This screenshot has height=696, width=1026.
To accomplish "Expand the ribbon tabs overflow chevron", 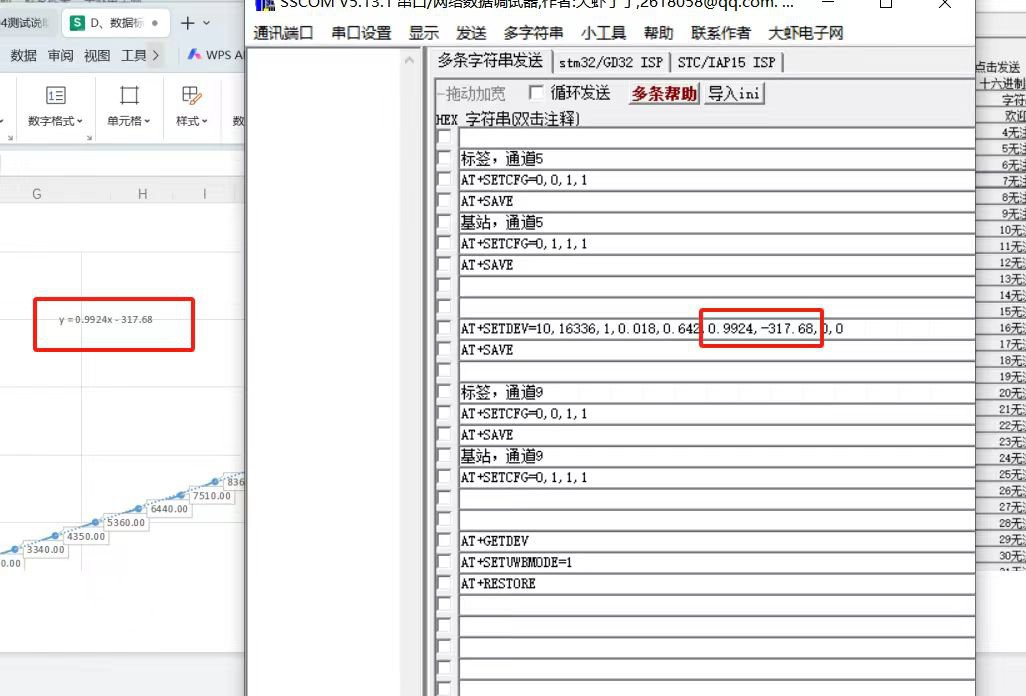I will [x=156, y=55].
